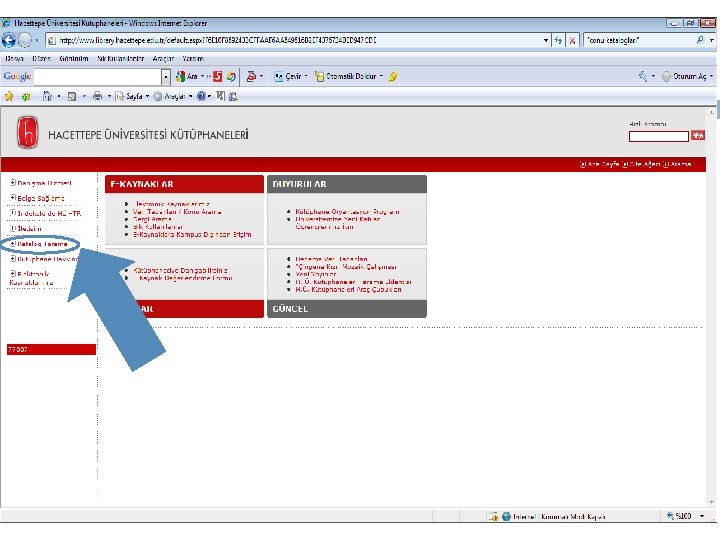
Task: Click the Kütüphane Hakkında sidebar link
Action: (x=47, y=259)
